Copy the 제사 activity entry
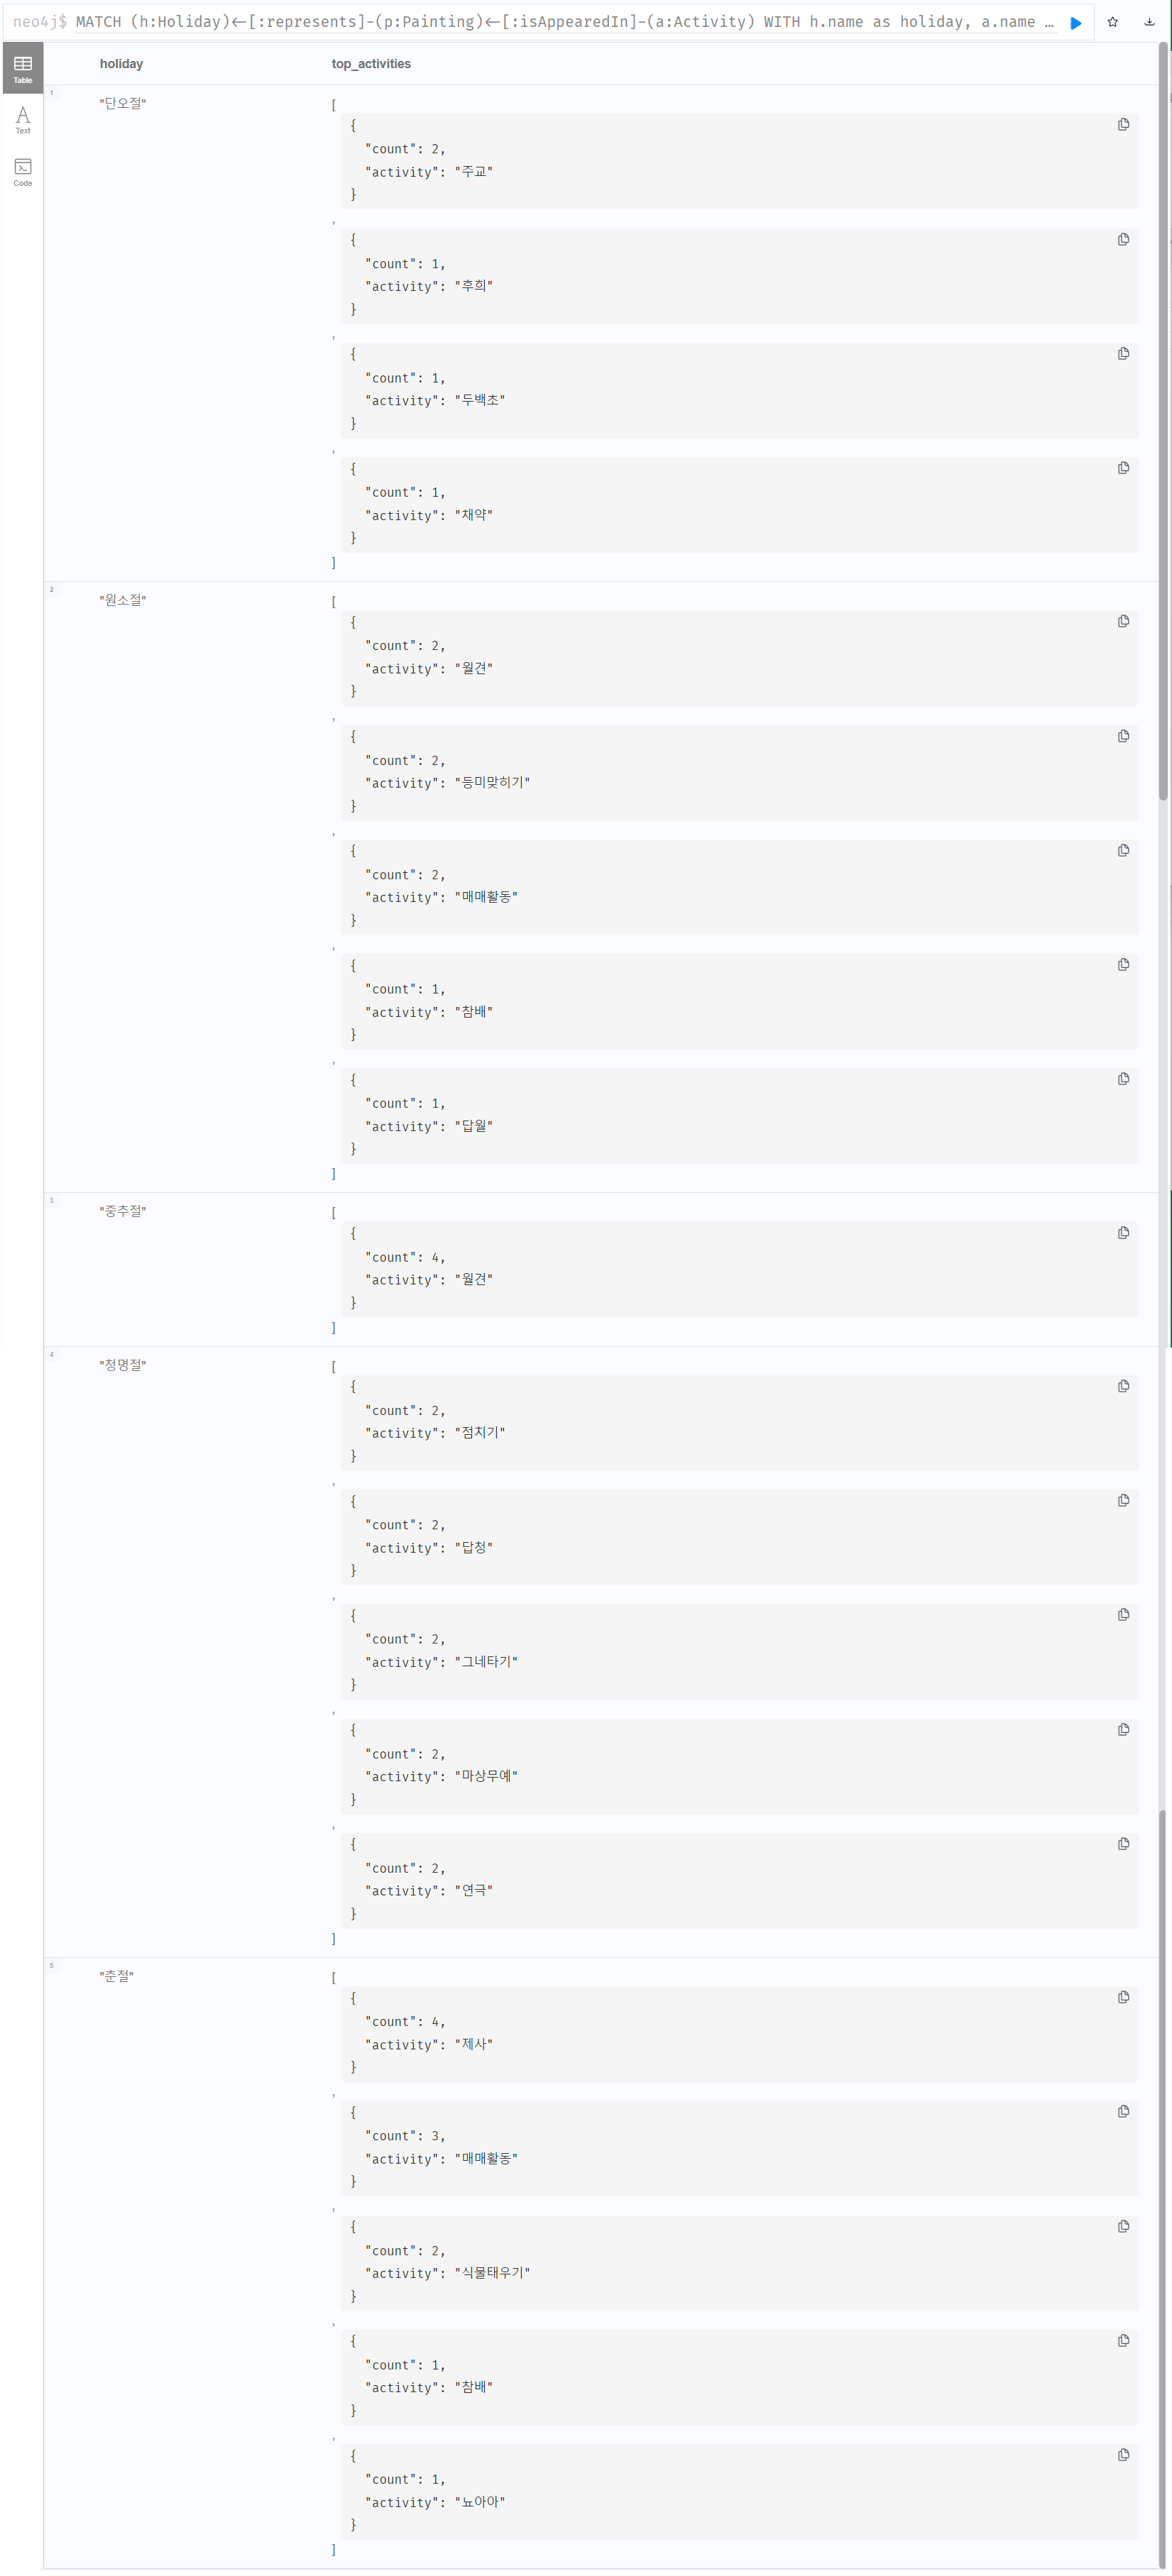 pyautogui.click(x=1123, y=1997)
